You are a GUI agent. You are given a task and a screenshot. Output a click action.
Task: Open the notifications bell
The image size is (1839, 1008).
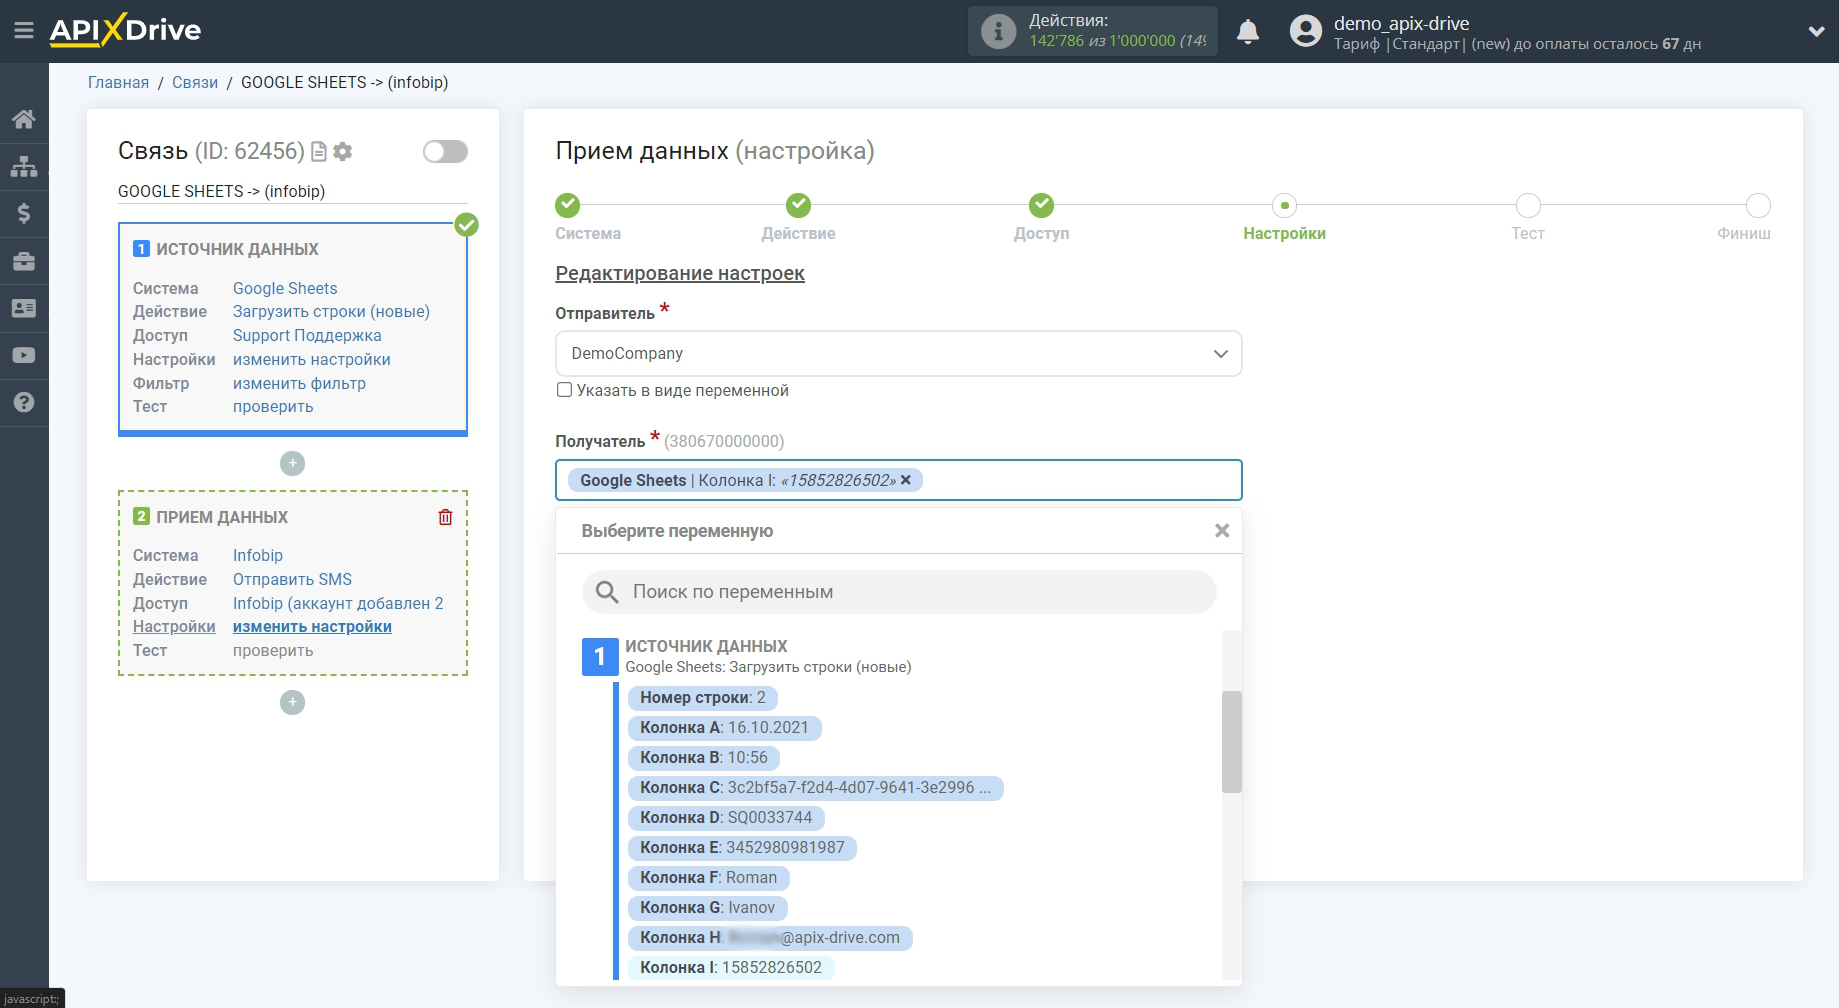tap(1248, 32)
